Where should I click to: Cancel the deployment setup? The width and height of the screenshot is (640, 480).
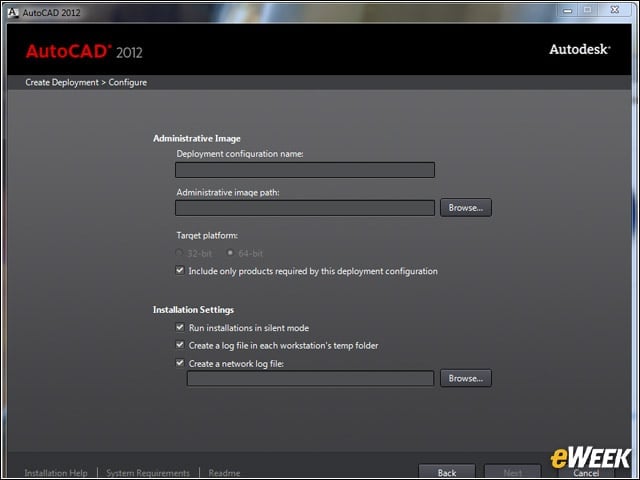(586, 473)
